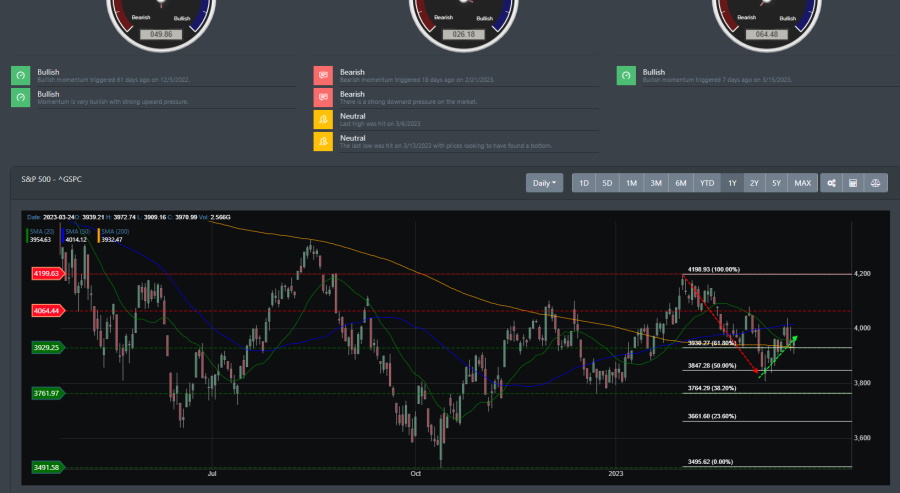Click gauge reading 026.18

coord(464,34)
